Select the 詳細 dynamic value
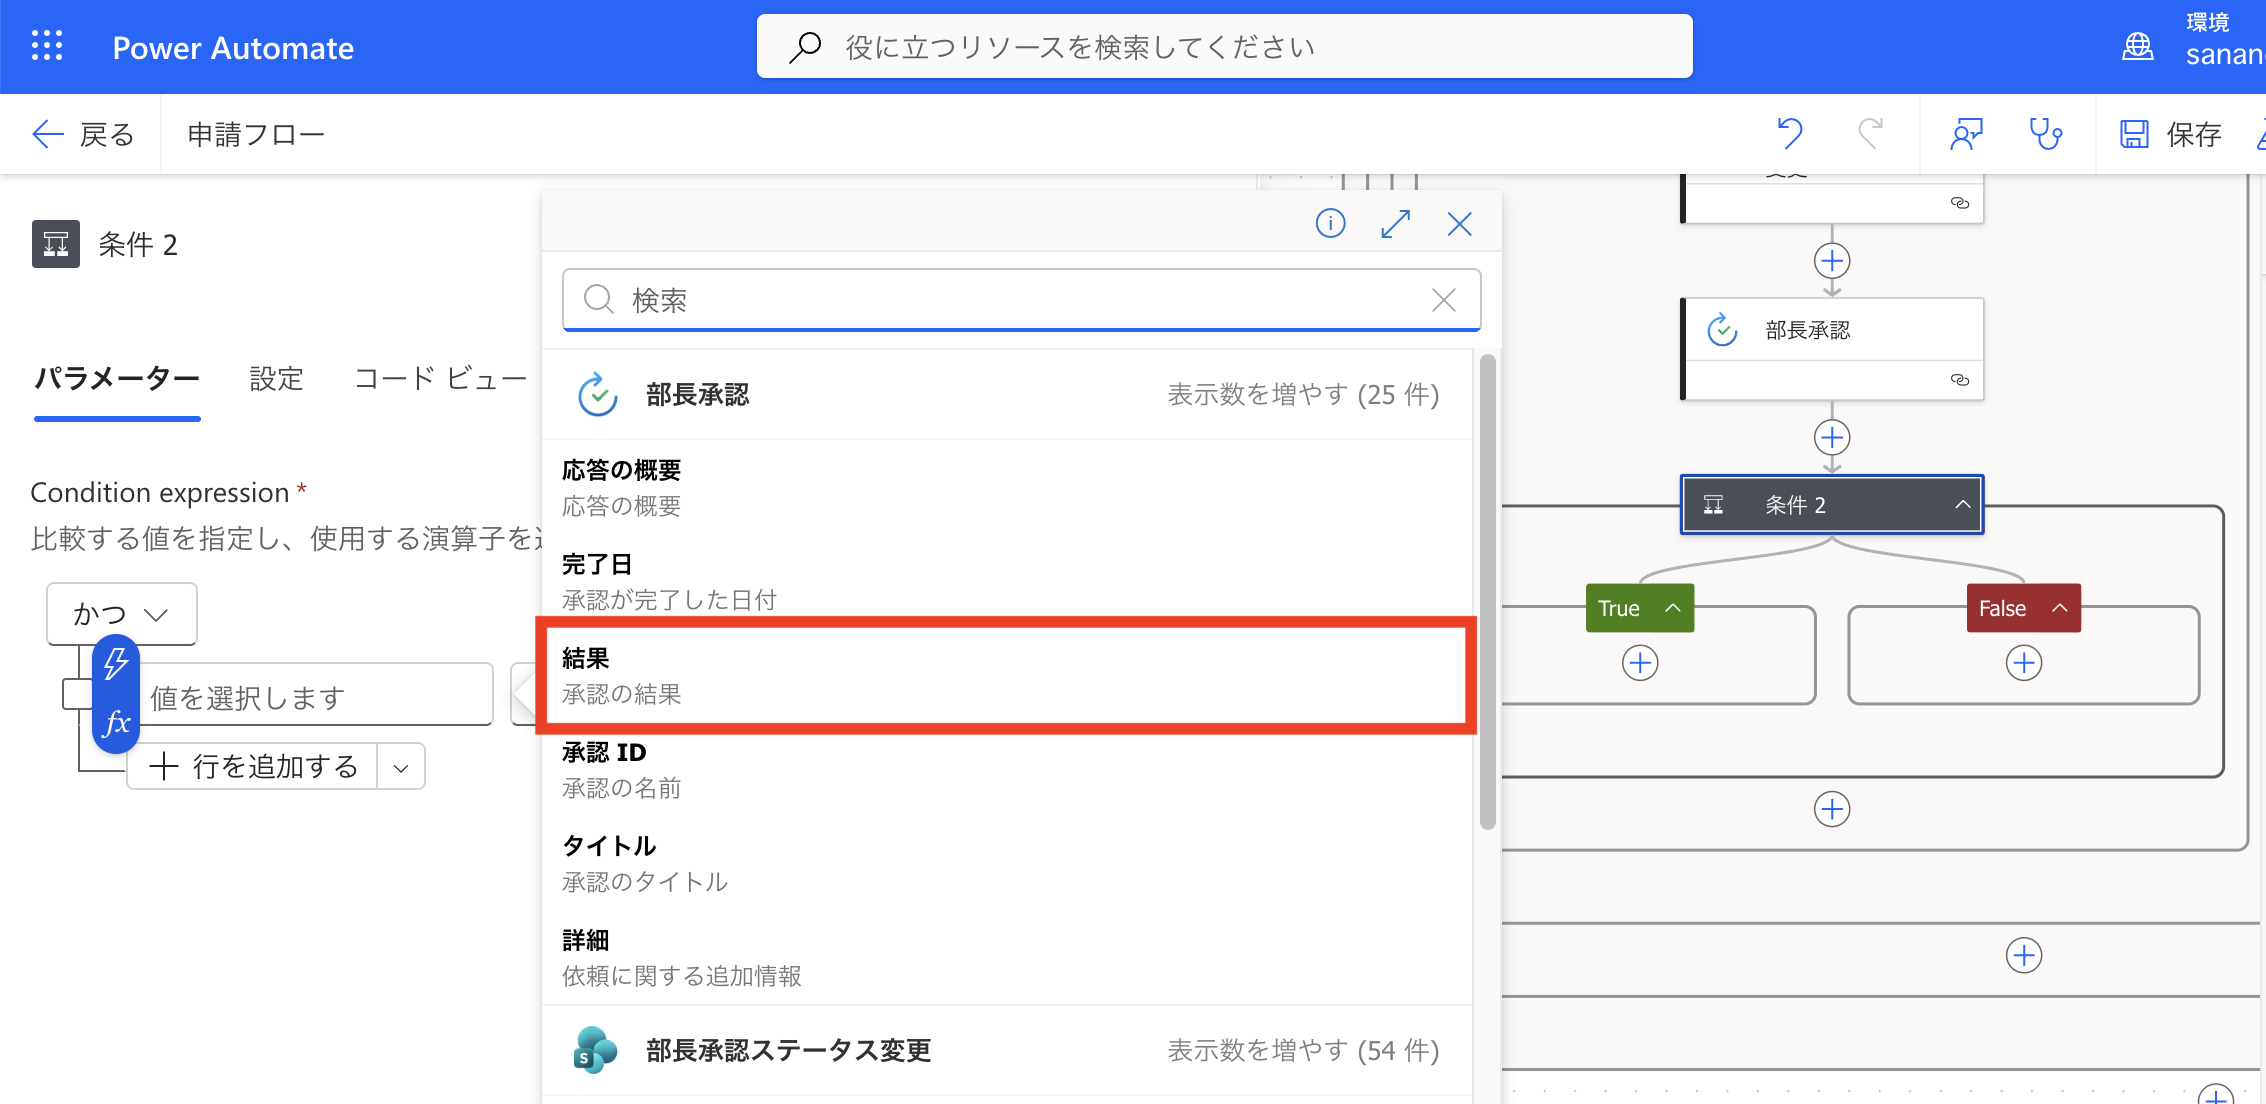 tap(1007, 958)
